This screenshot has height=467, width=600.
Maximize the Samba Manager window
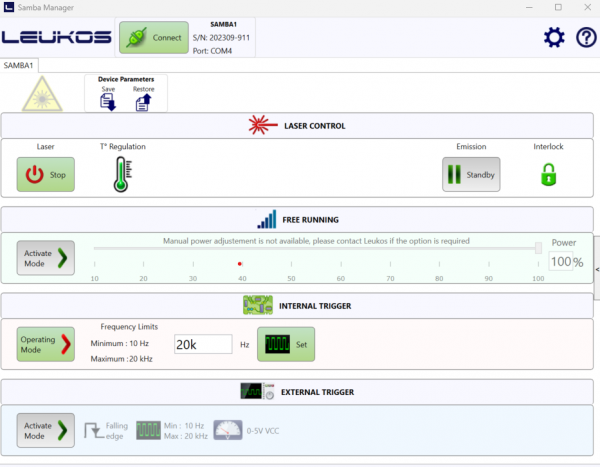558,7
